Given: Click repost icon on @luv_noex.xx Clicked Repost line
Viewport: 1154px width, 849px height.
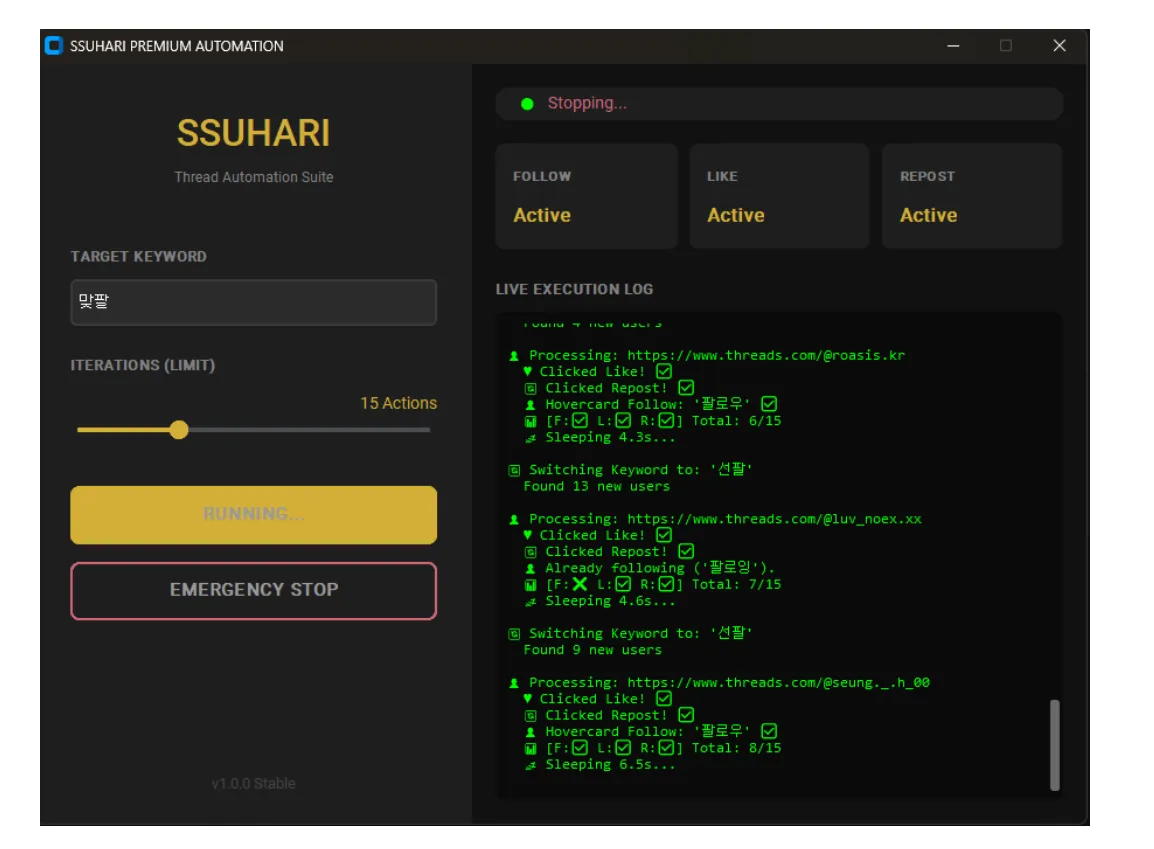Looking at the screenshot, I should point(531,552).
